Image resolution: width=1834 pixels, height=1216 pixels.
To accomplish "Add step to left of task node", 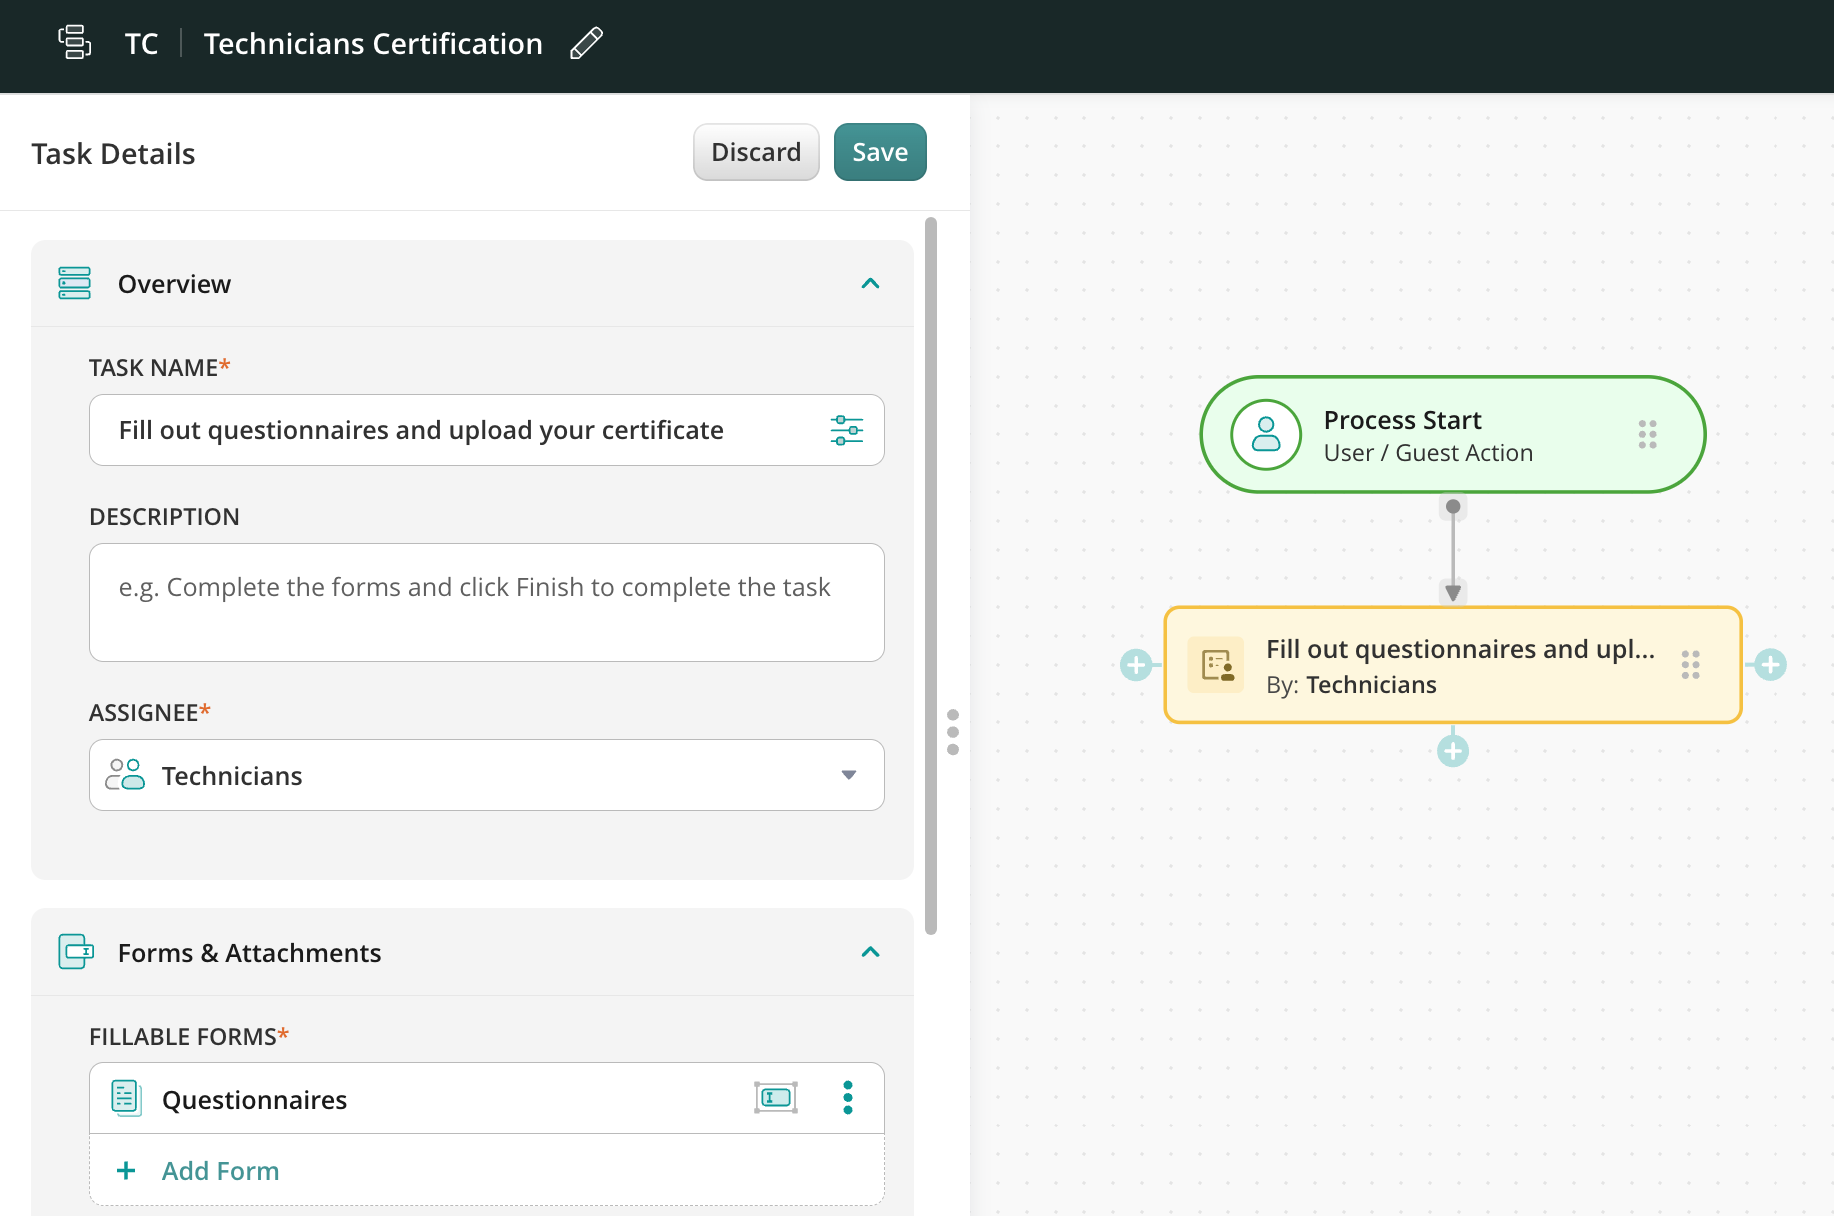I will pos(1136,664).
